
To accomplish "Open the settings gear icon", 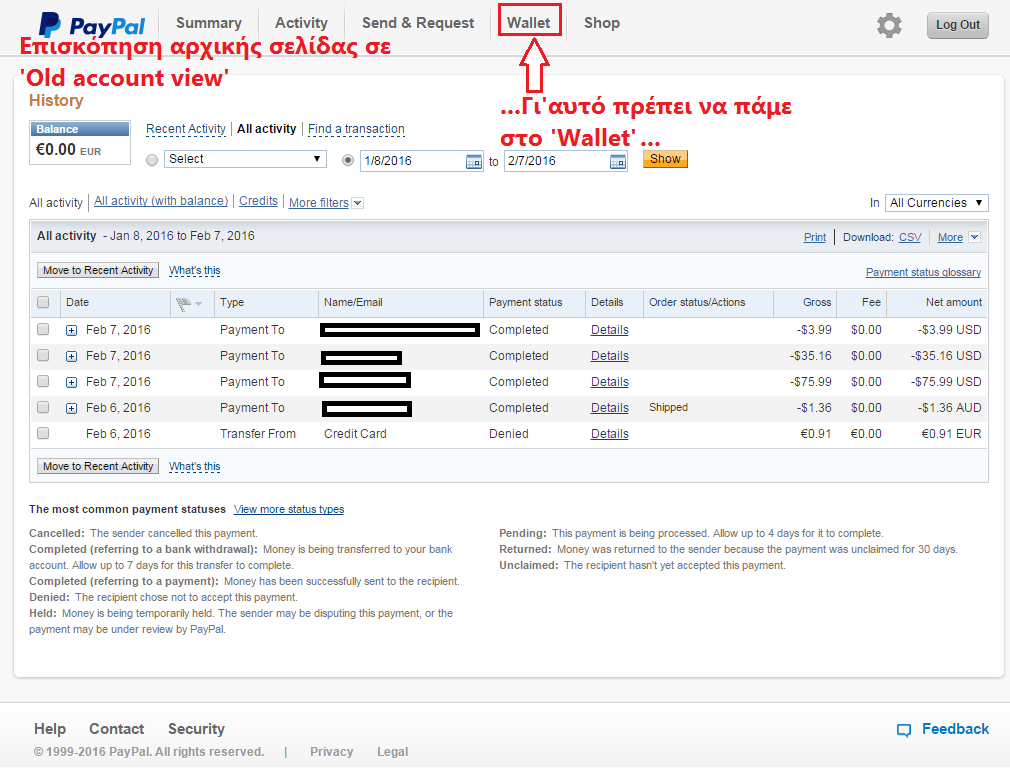I will 889,25.
